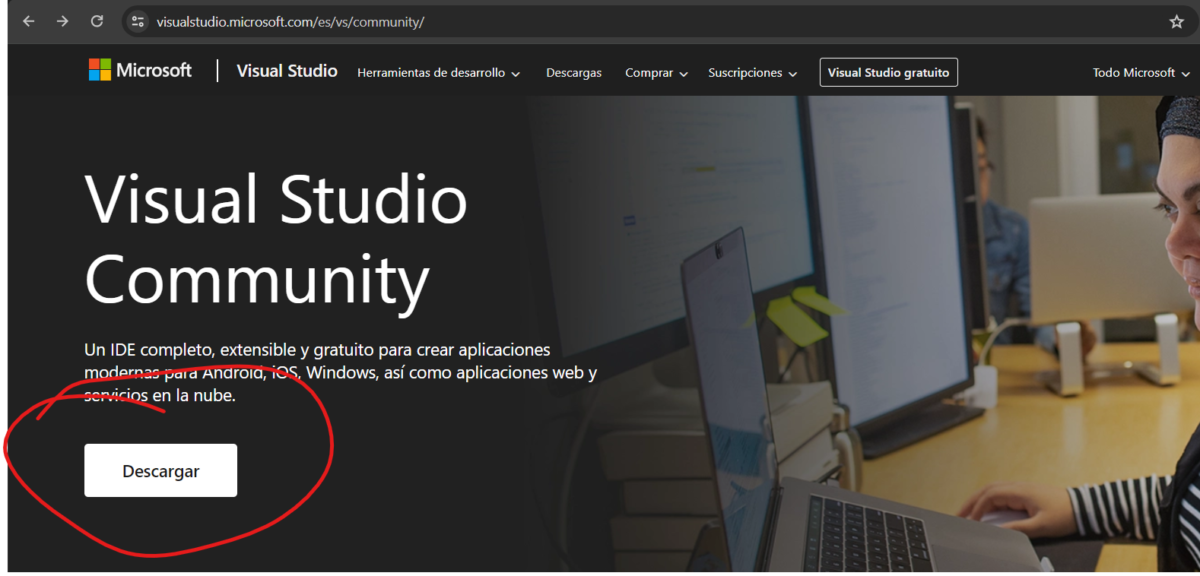Expand the Suscripciones dropdown
This screenshot has height=576, width=1200.
752,73
